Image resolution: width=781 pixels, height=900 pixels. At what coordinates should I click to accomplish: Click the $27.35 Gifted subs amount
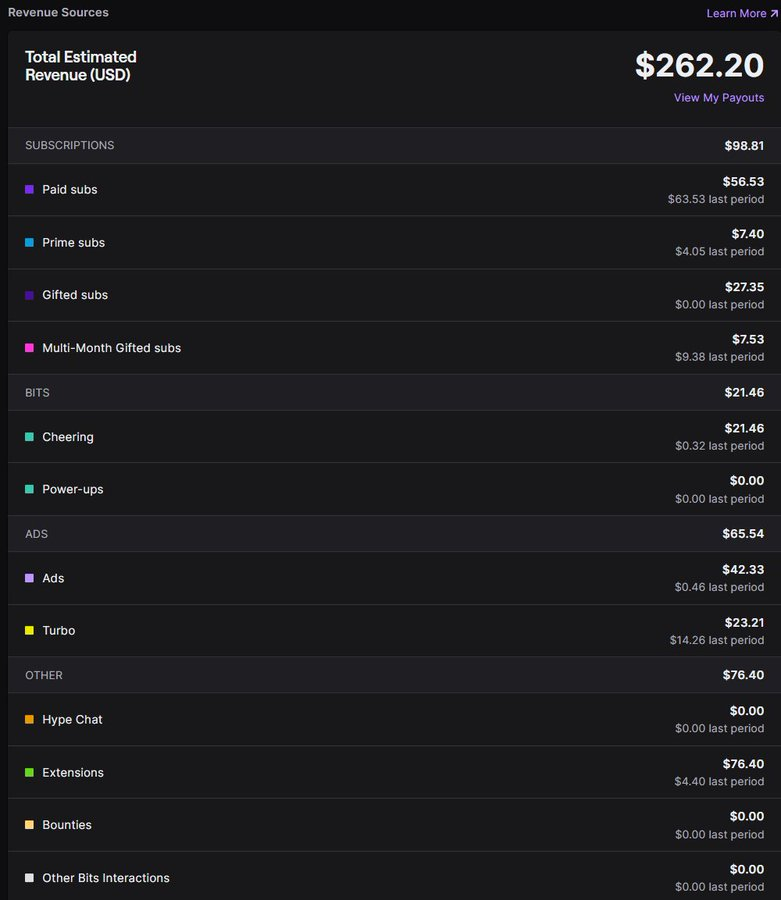click(x=744, y=287)
